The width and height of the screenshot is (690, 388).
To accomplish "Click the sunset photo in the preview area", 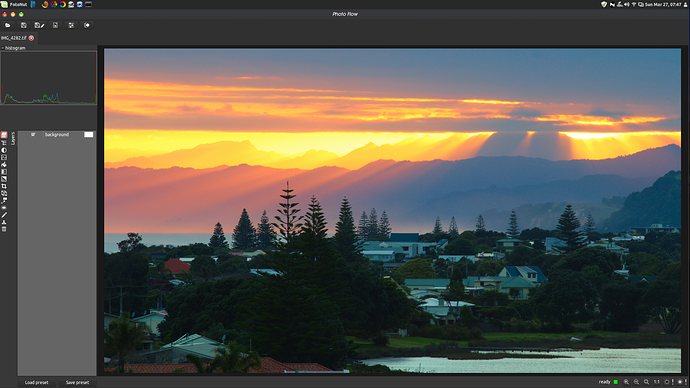I will click(392, 211).
